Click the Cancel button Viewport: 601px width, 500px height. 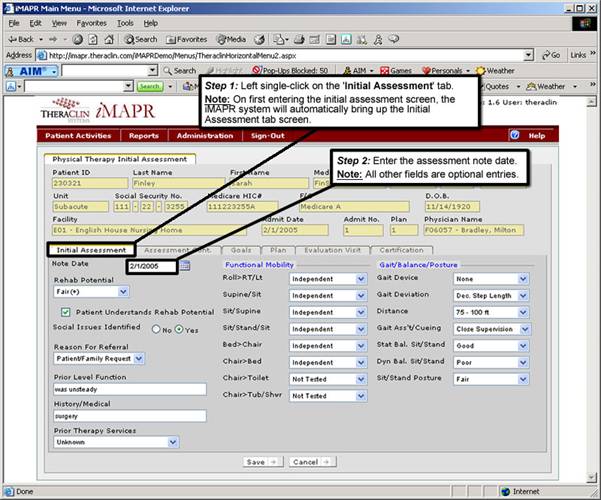[x=312, y=462]
